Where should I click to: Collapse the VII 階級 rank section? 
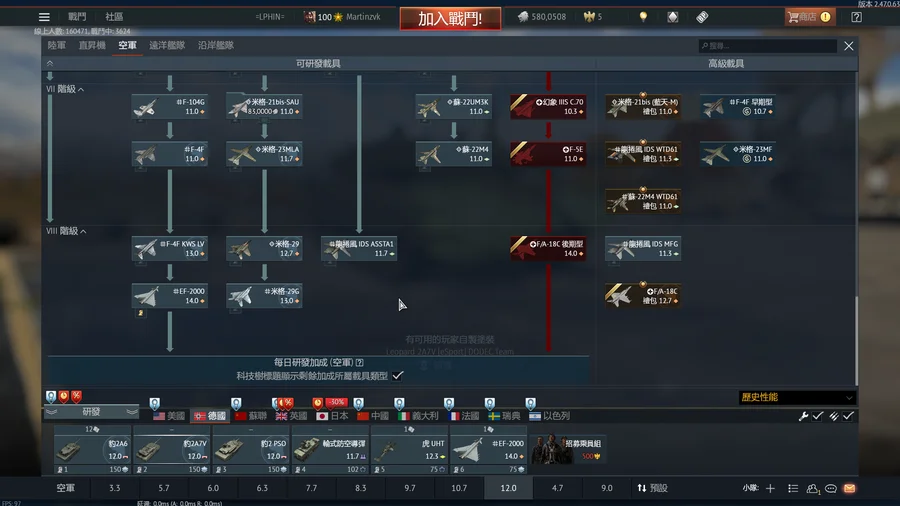[x=81, y=89]
